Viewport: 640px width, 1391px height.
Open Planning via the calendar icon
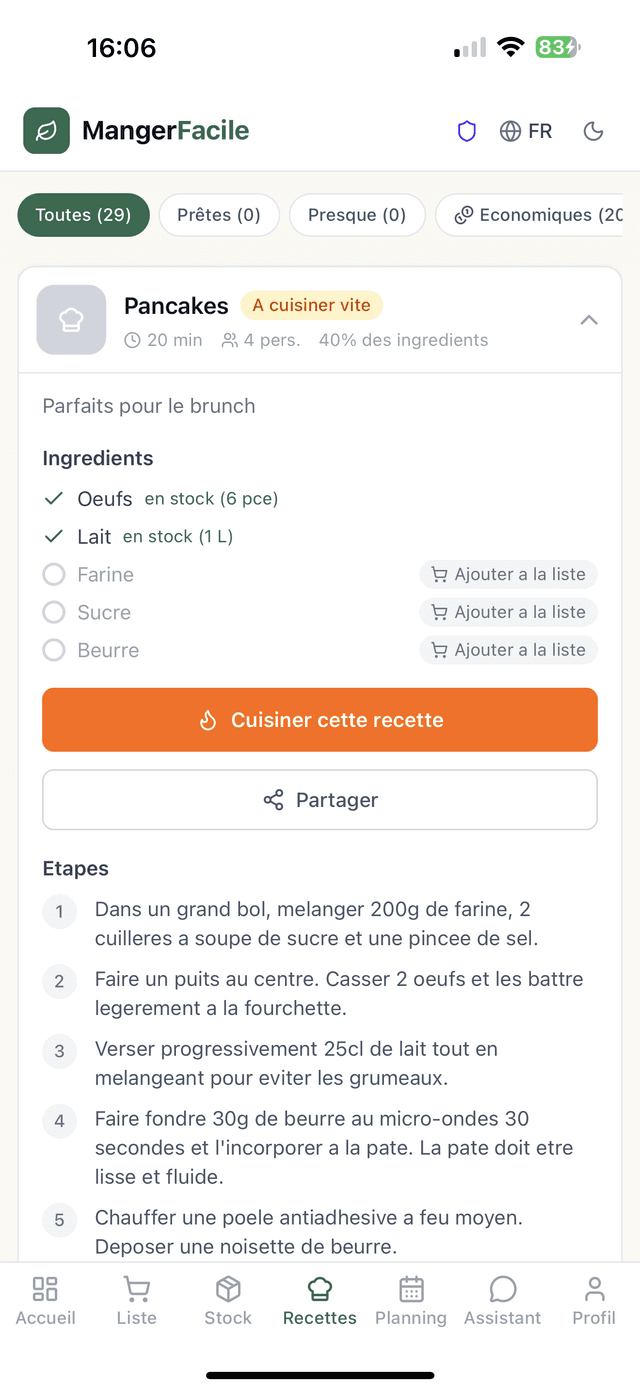pyautogui.click(x=410, y=1290)
